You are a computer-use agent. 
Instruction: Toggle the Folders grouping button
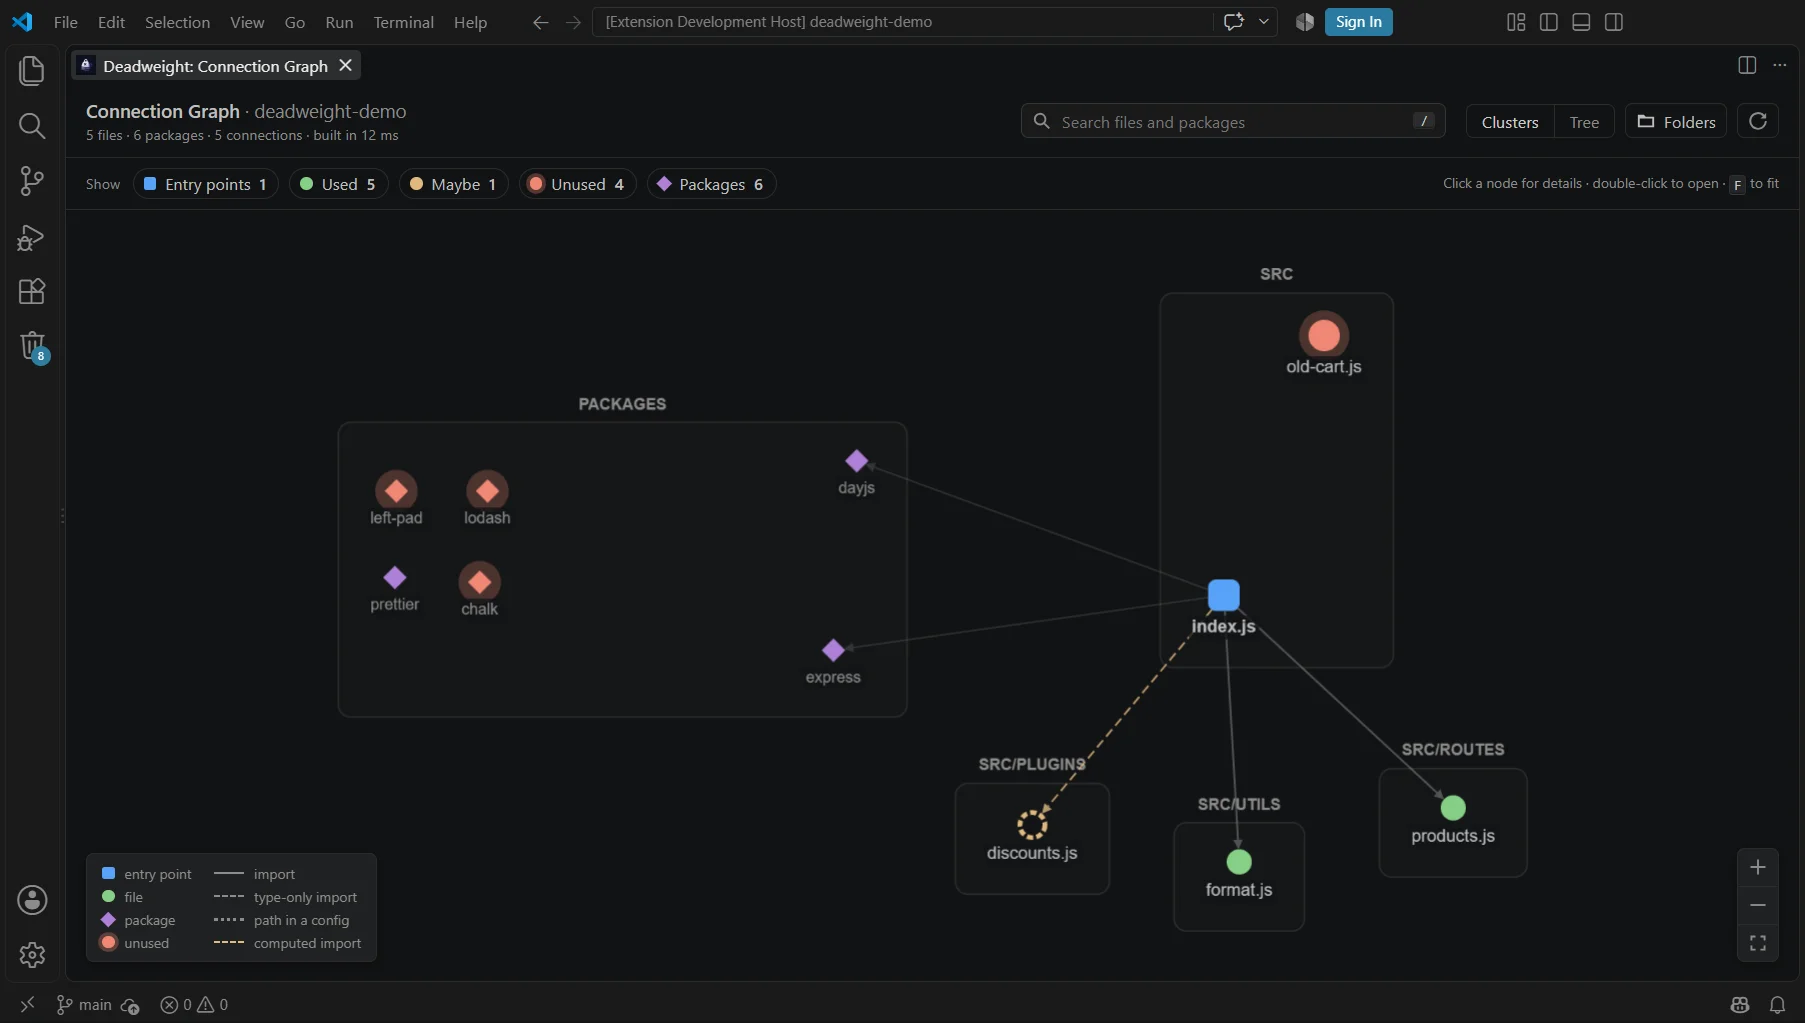pyautogui.click(x=1676, y=122)
